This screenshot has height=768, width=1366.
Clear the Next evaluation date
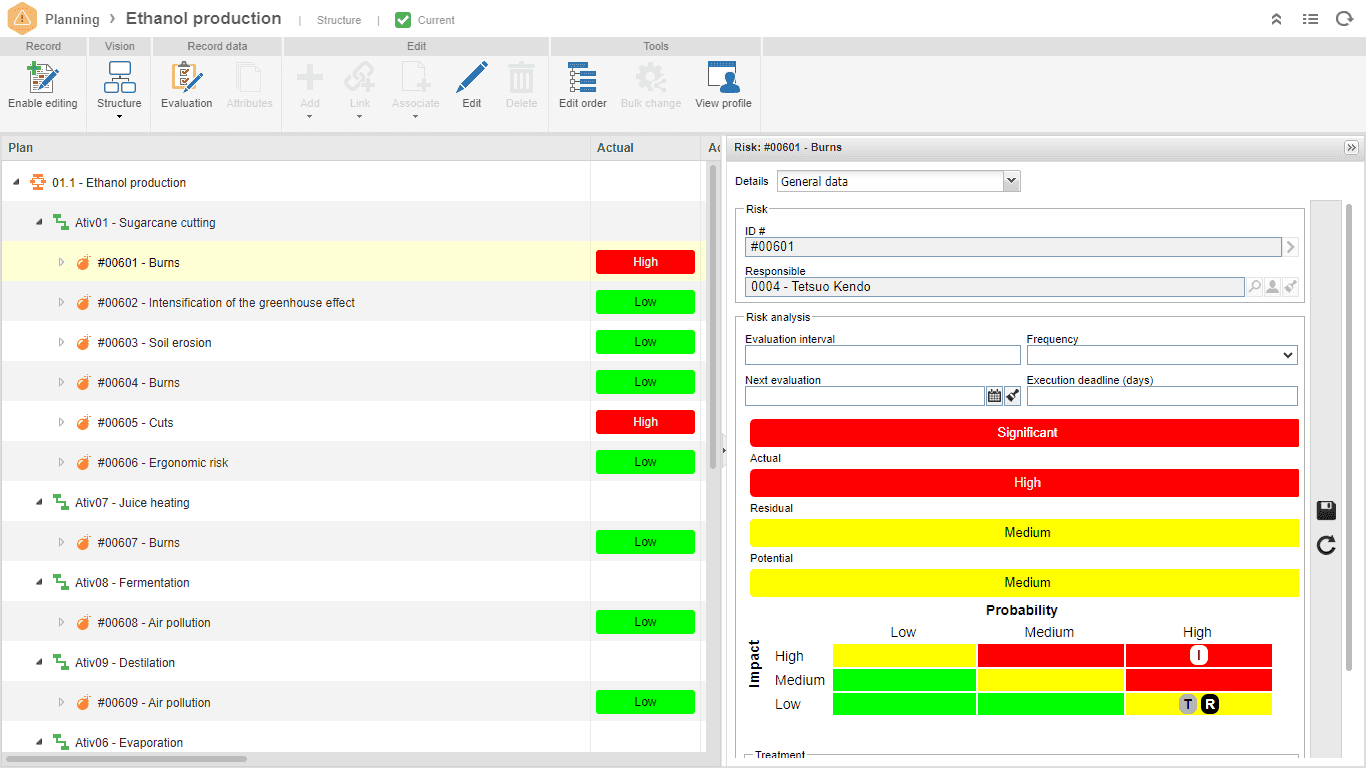(x=1012, y=396)
